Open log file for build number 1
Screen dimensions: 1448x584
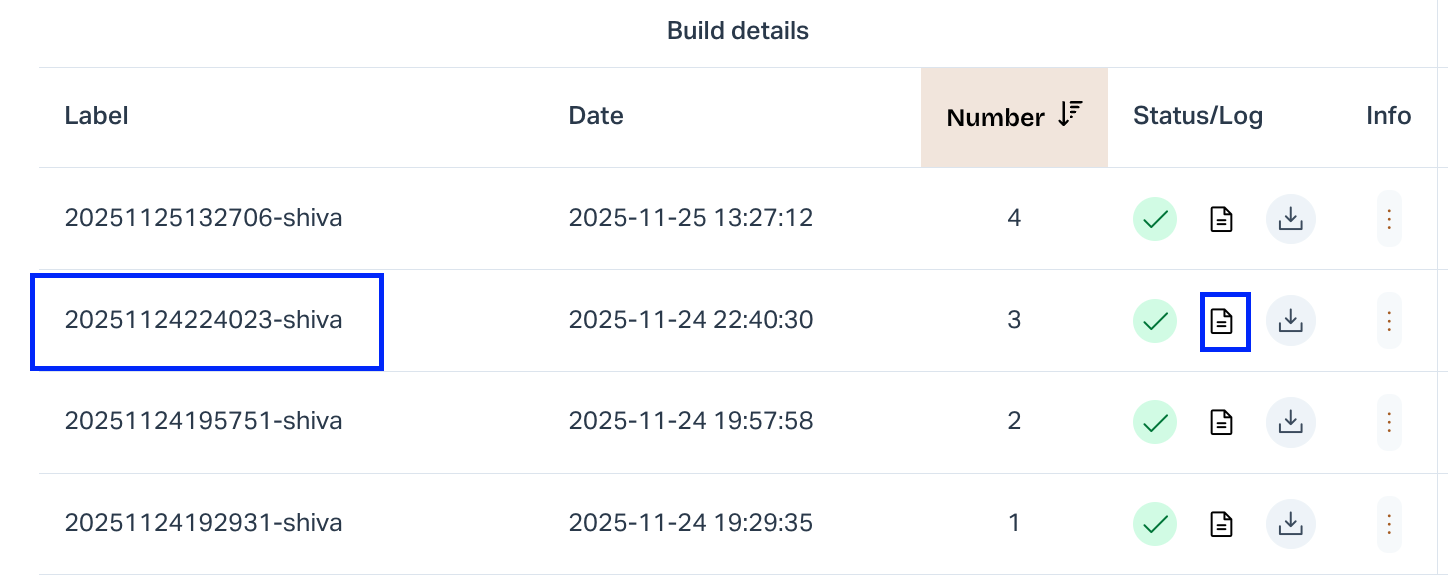click(x=1221, y=523)
